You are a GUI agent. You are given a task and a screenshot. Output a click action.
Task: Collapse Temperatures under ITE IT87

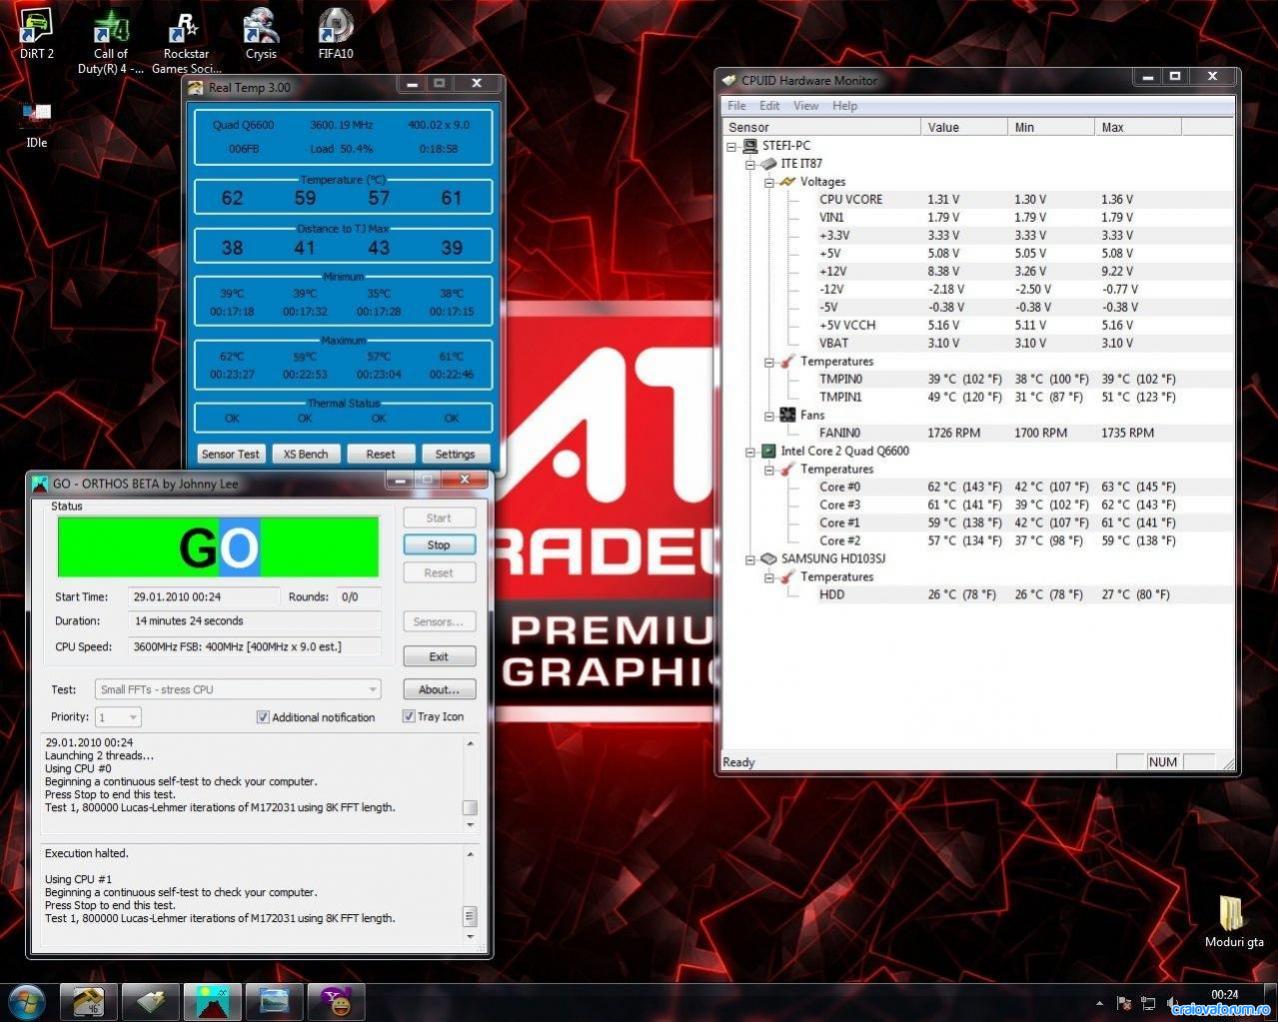(769, 362)
